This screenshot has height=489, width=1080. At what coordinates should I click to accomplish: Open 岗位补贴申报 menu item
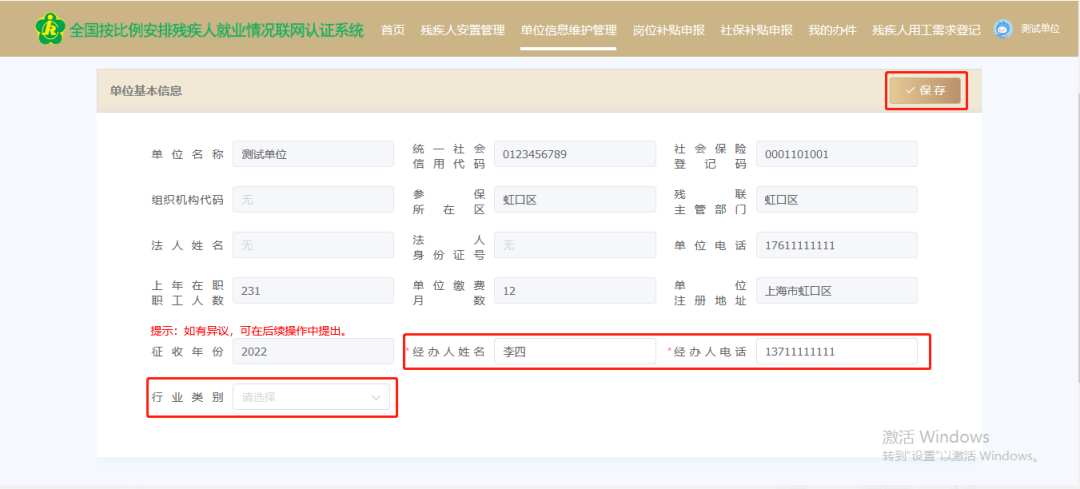coord(669,30)
